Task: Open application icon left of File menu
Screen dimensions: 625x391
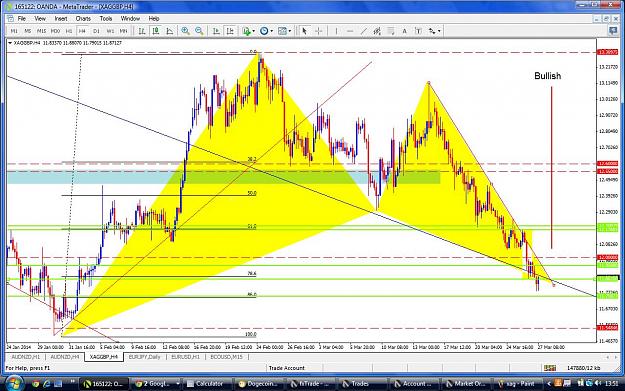Action: [x=10, y=18]
